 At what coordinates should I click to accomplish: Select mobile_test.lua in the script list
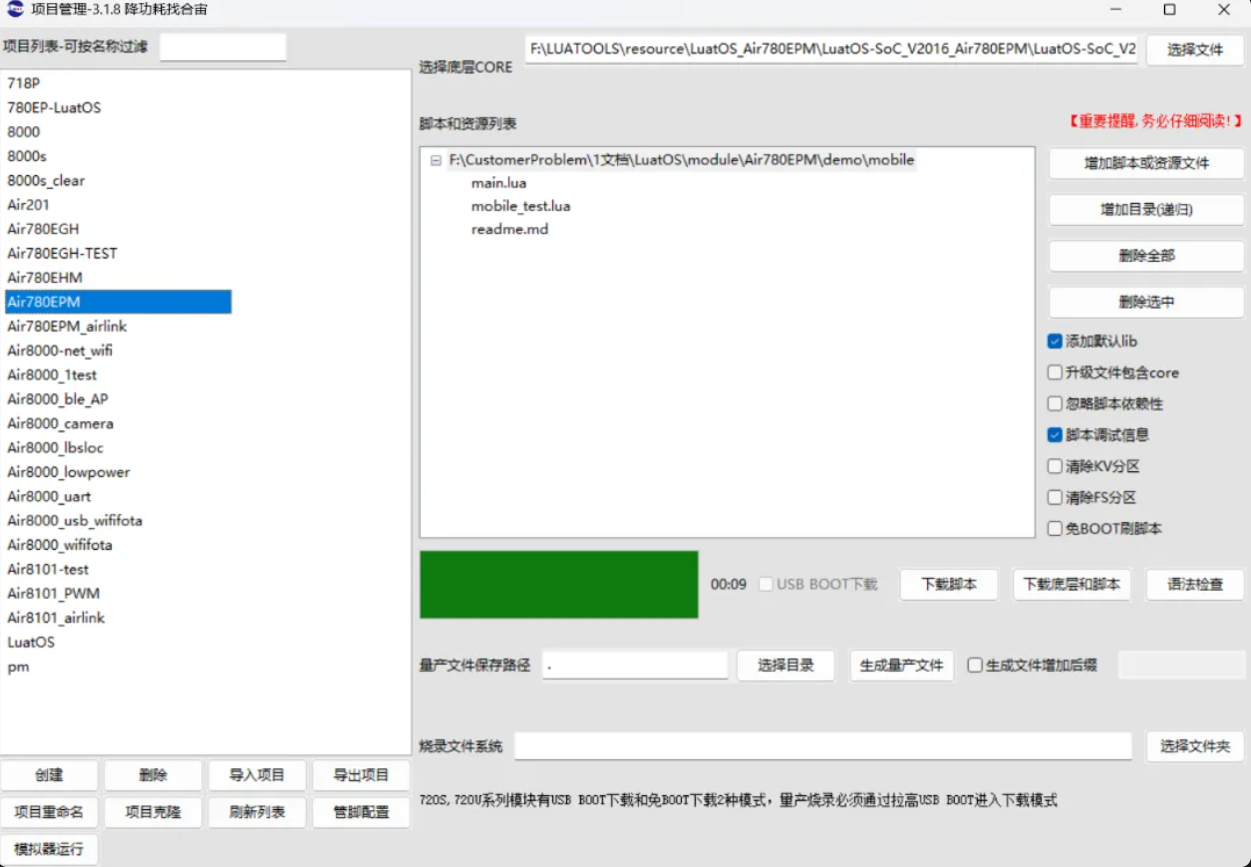520,206
